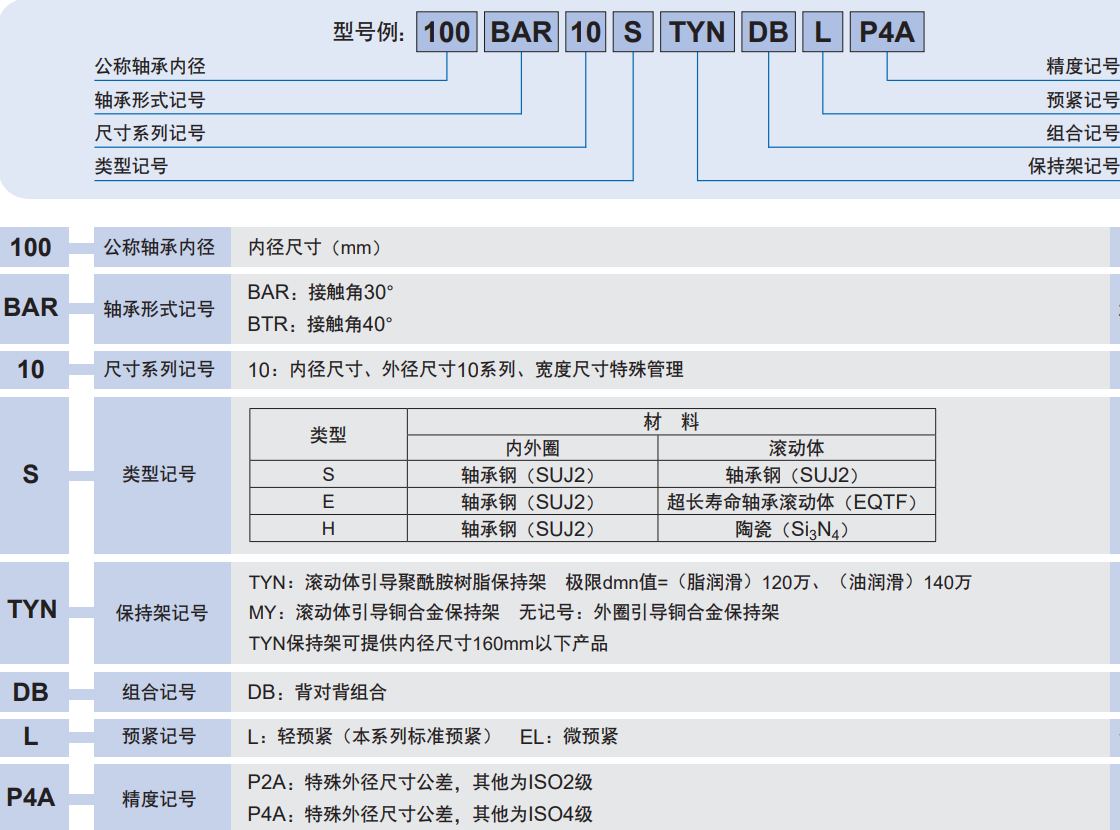Image resolution: width=1120 pixels, height=830 pixels.
Task: Click the 'S' box in model example
Action: click(633, 32)
